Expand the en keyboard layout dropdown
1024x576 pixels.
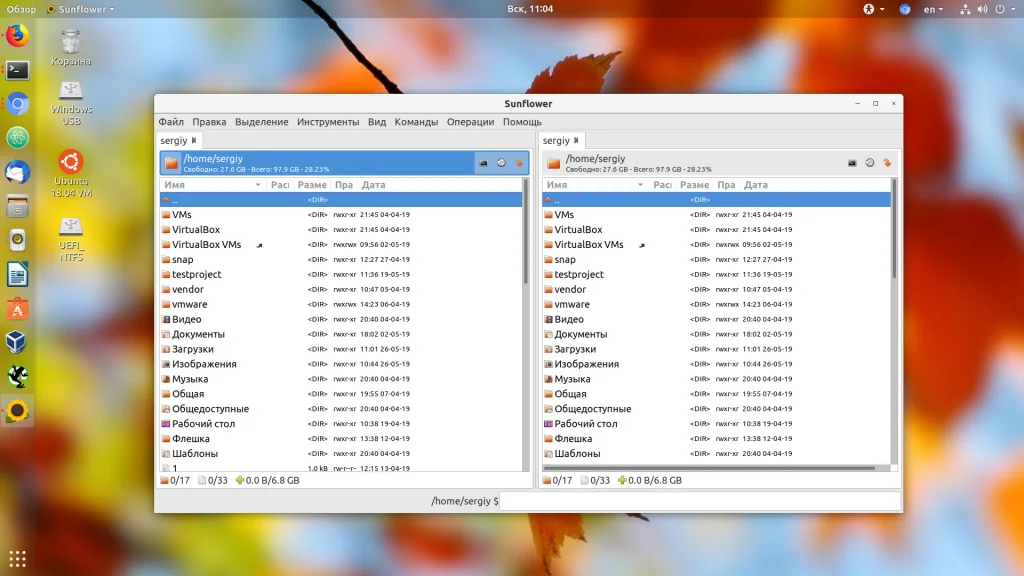932,9
